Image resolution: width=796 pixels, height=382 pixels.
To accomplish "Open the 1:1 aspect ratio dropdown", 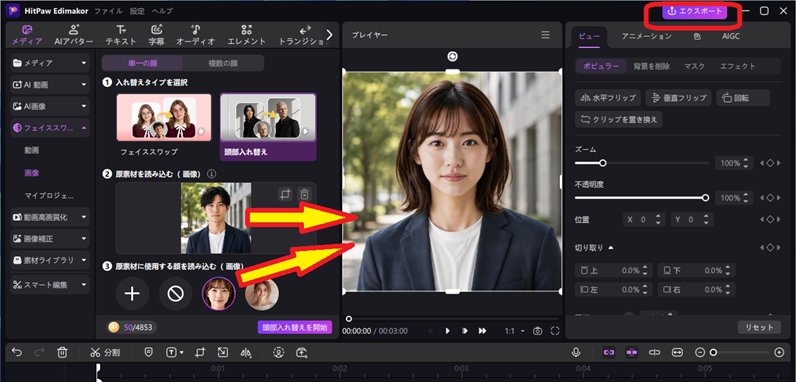I will point(515,331).
